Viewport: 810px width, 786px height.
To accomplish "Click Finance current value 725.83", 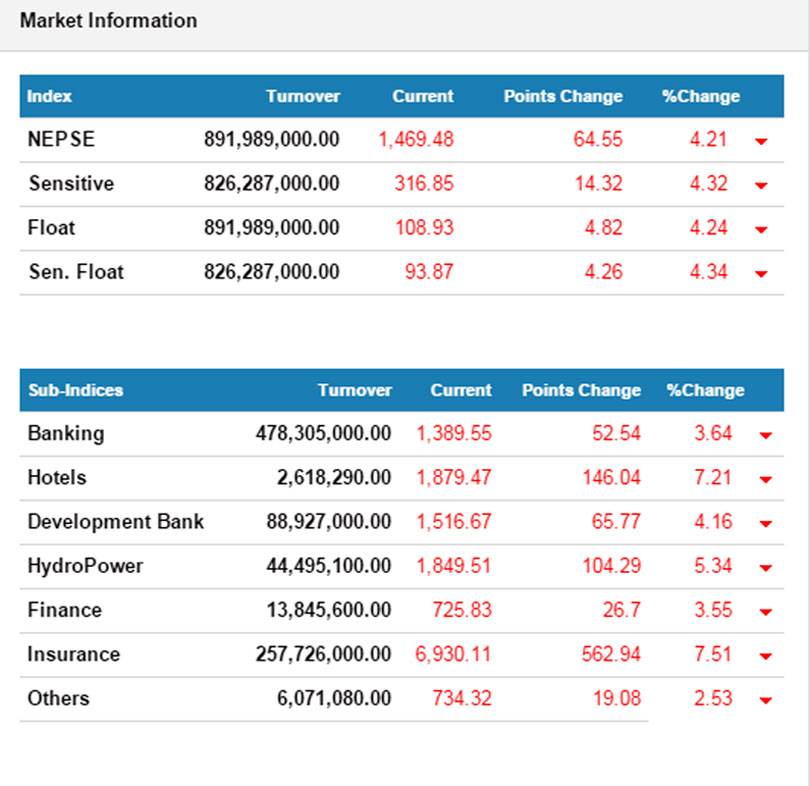I will pos(462,610).
